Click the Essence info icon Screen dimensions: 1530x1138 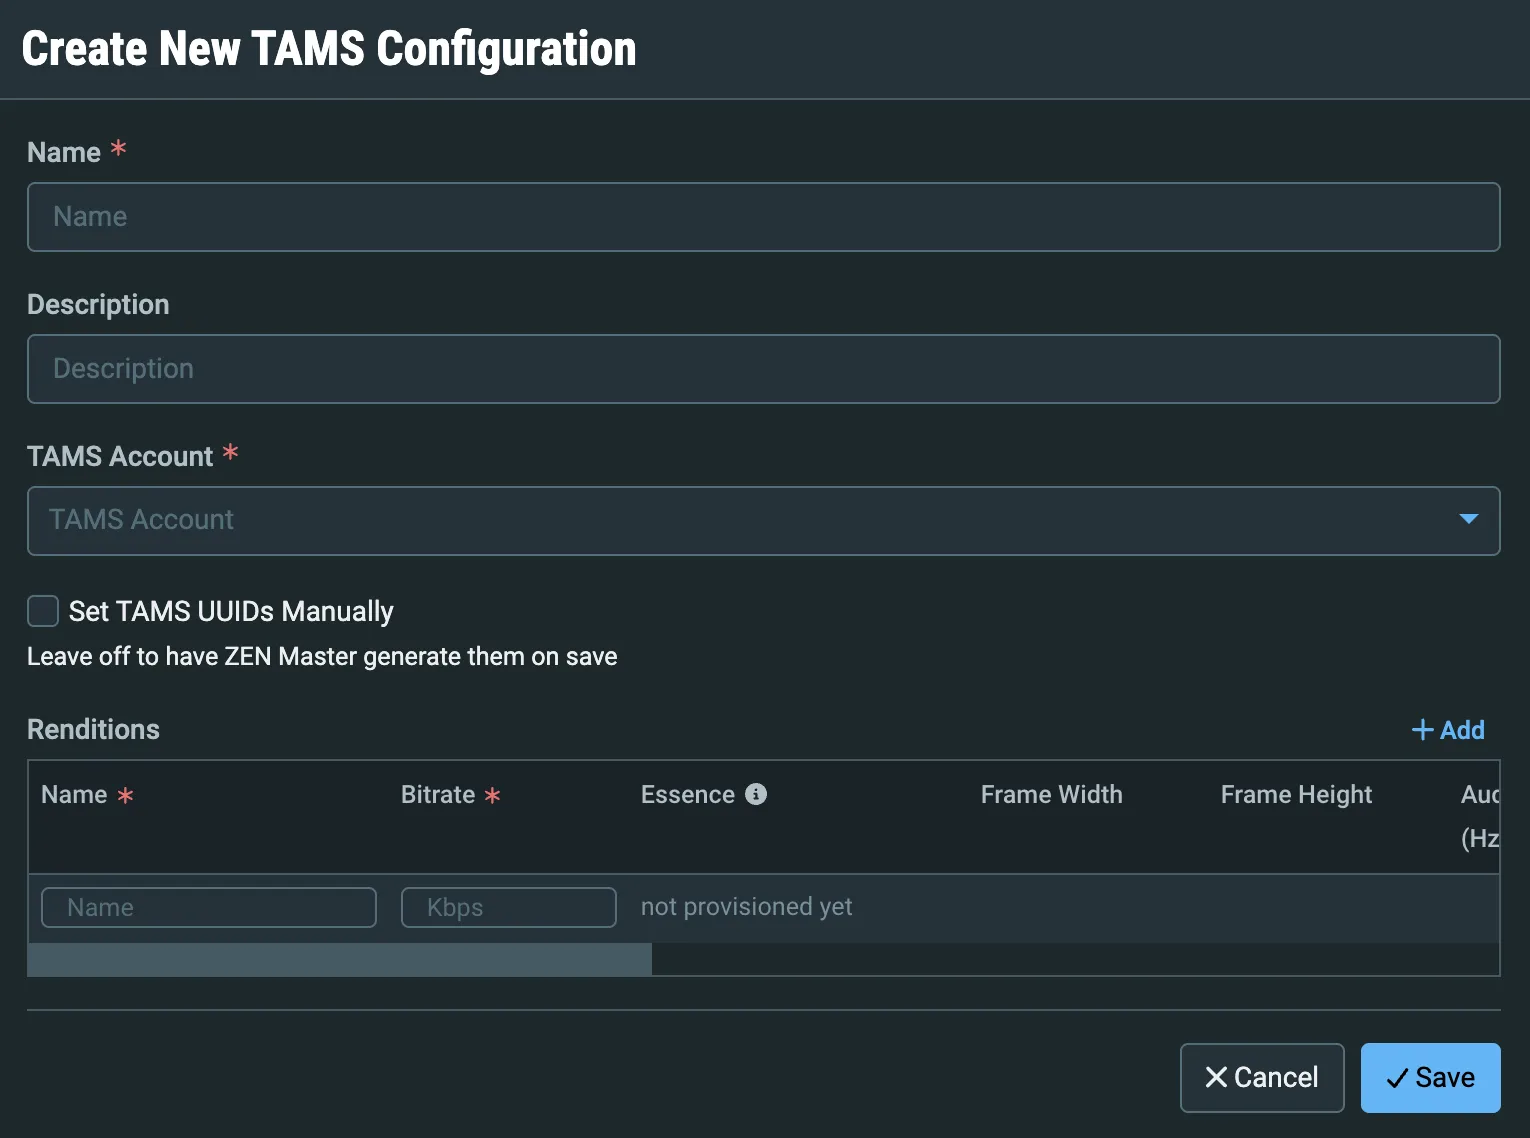click(x=756, y=794)
